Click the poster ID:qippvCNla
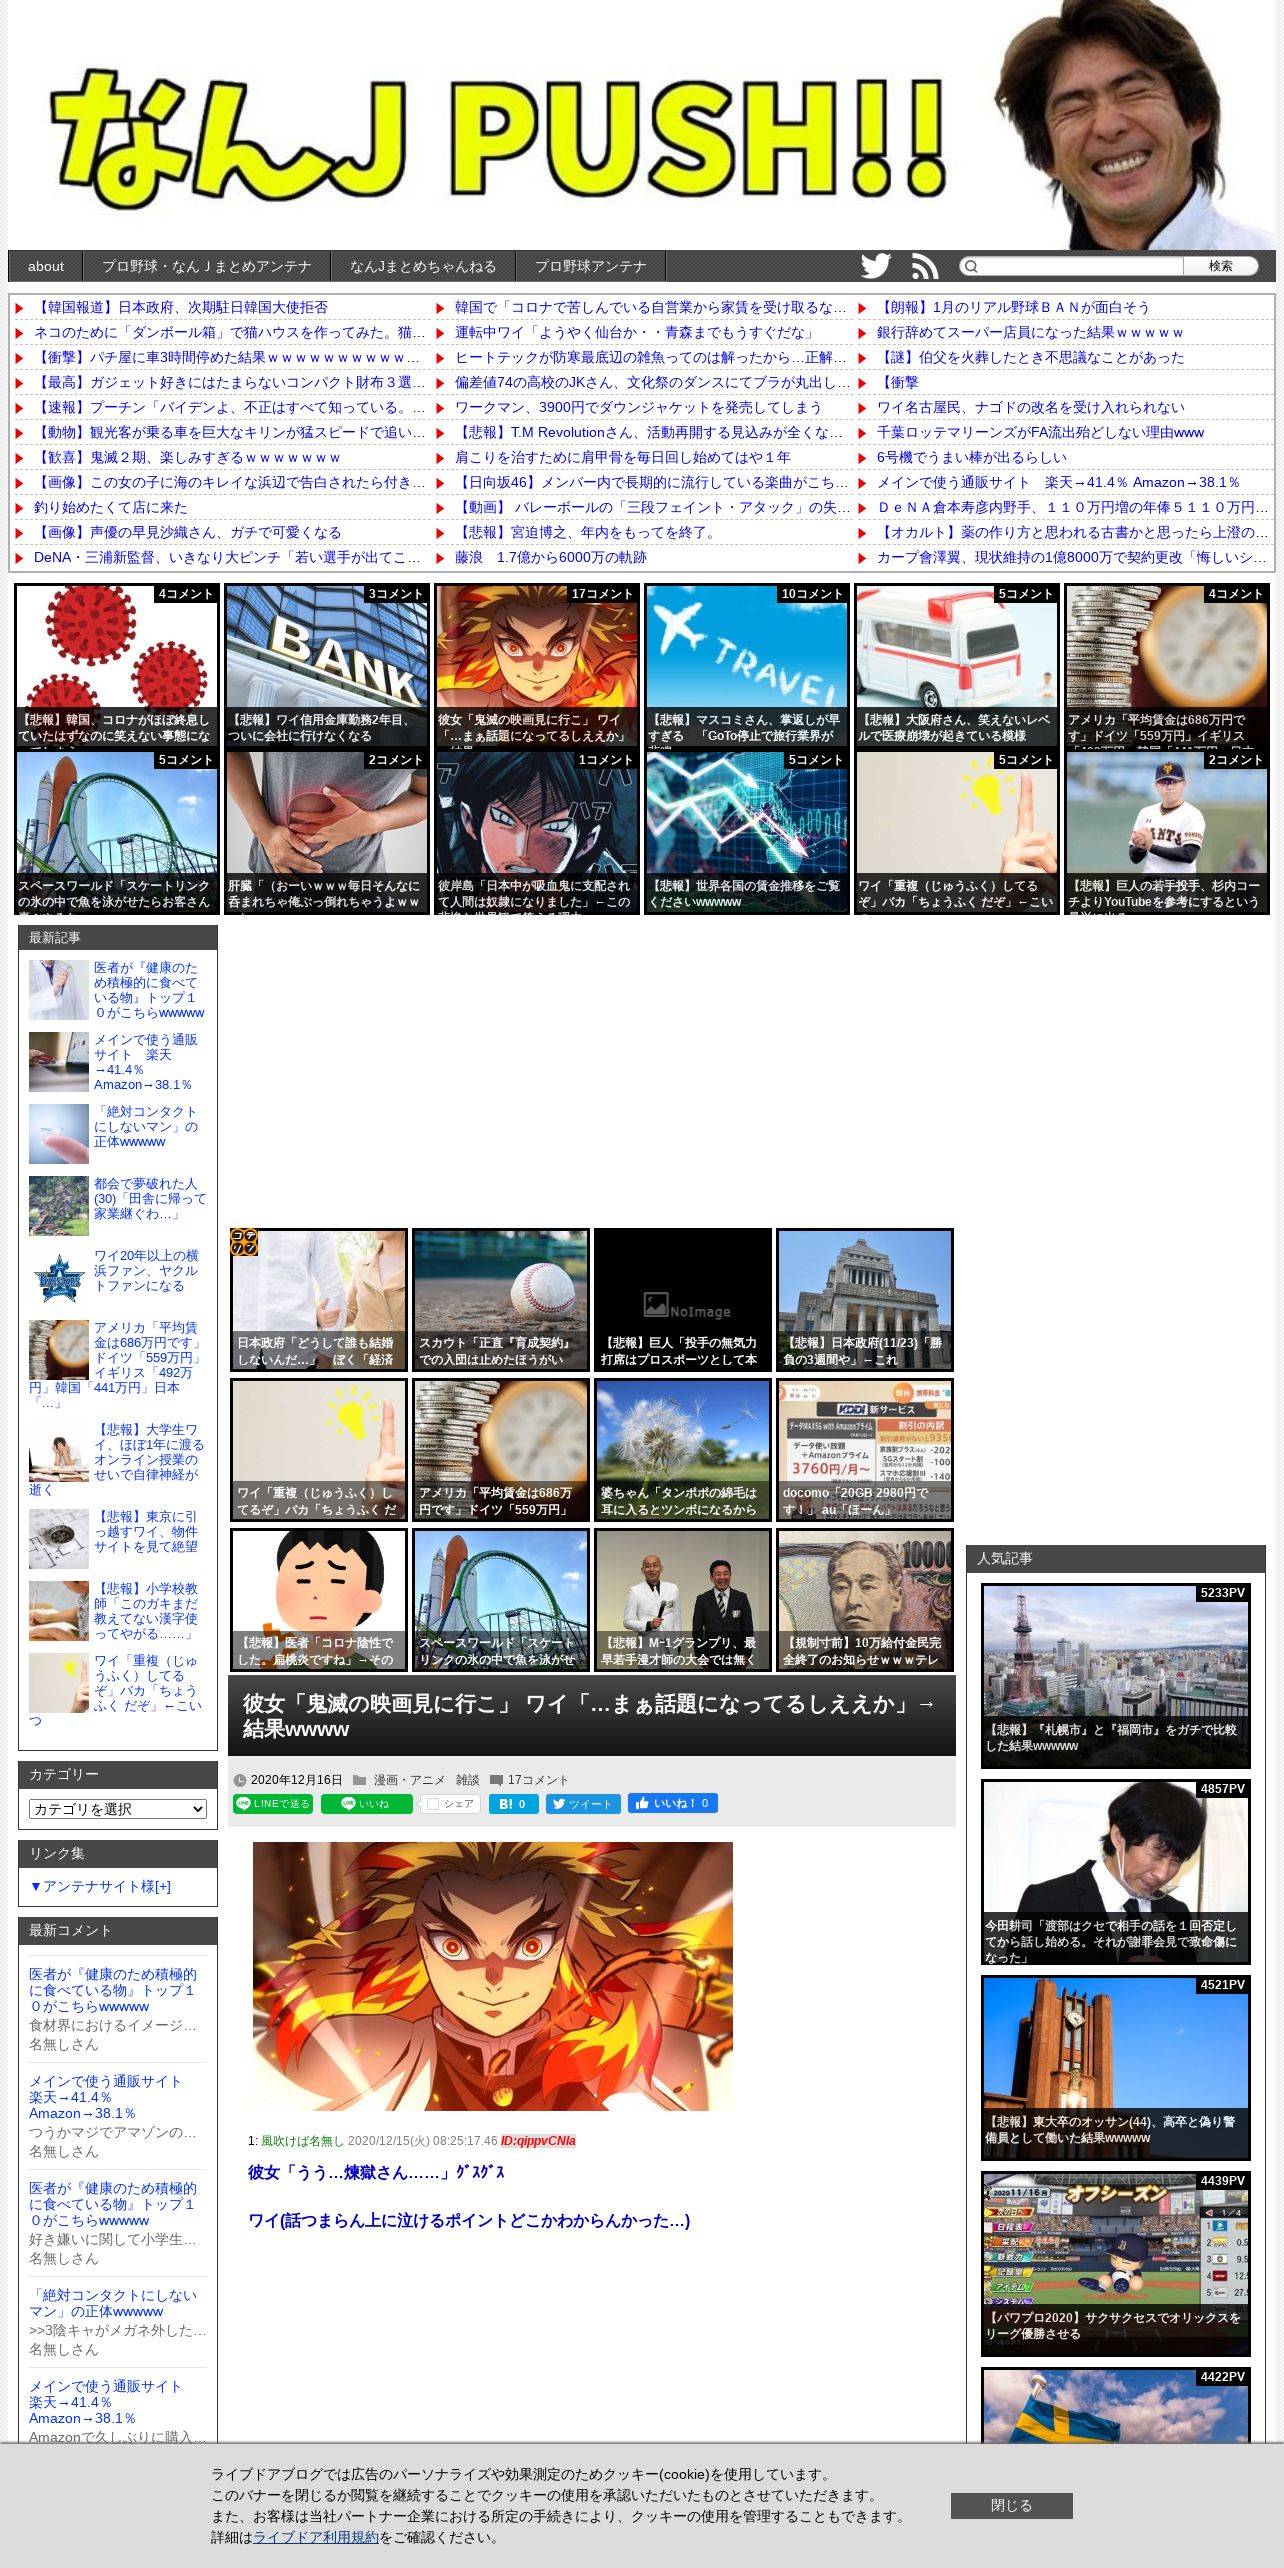The image size is (1284, 2568). [x=538, y=2141]
